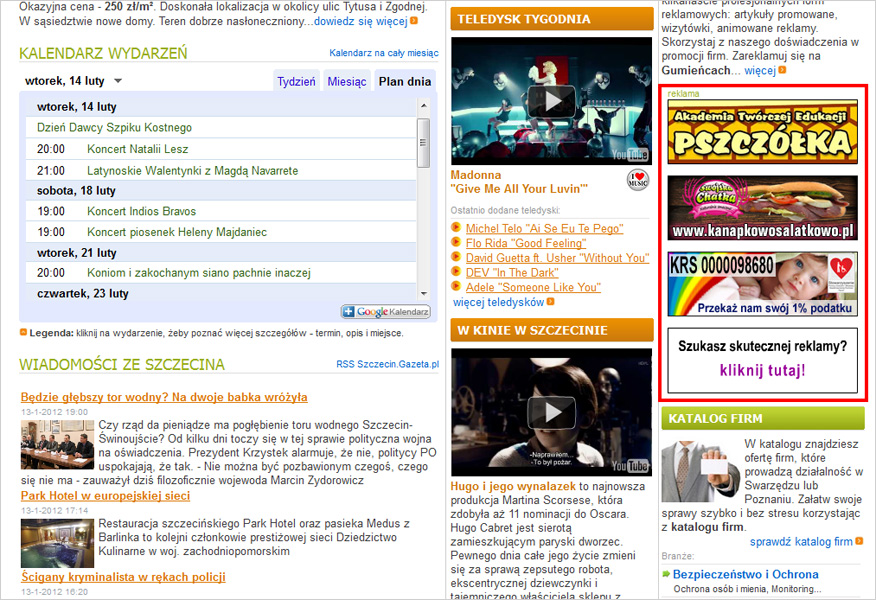
Task: Switch to the Miesiąc calendar tab
Action: [x=346, y=82]
